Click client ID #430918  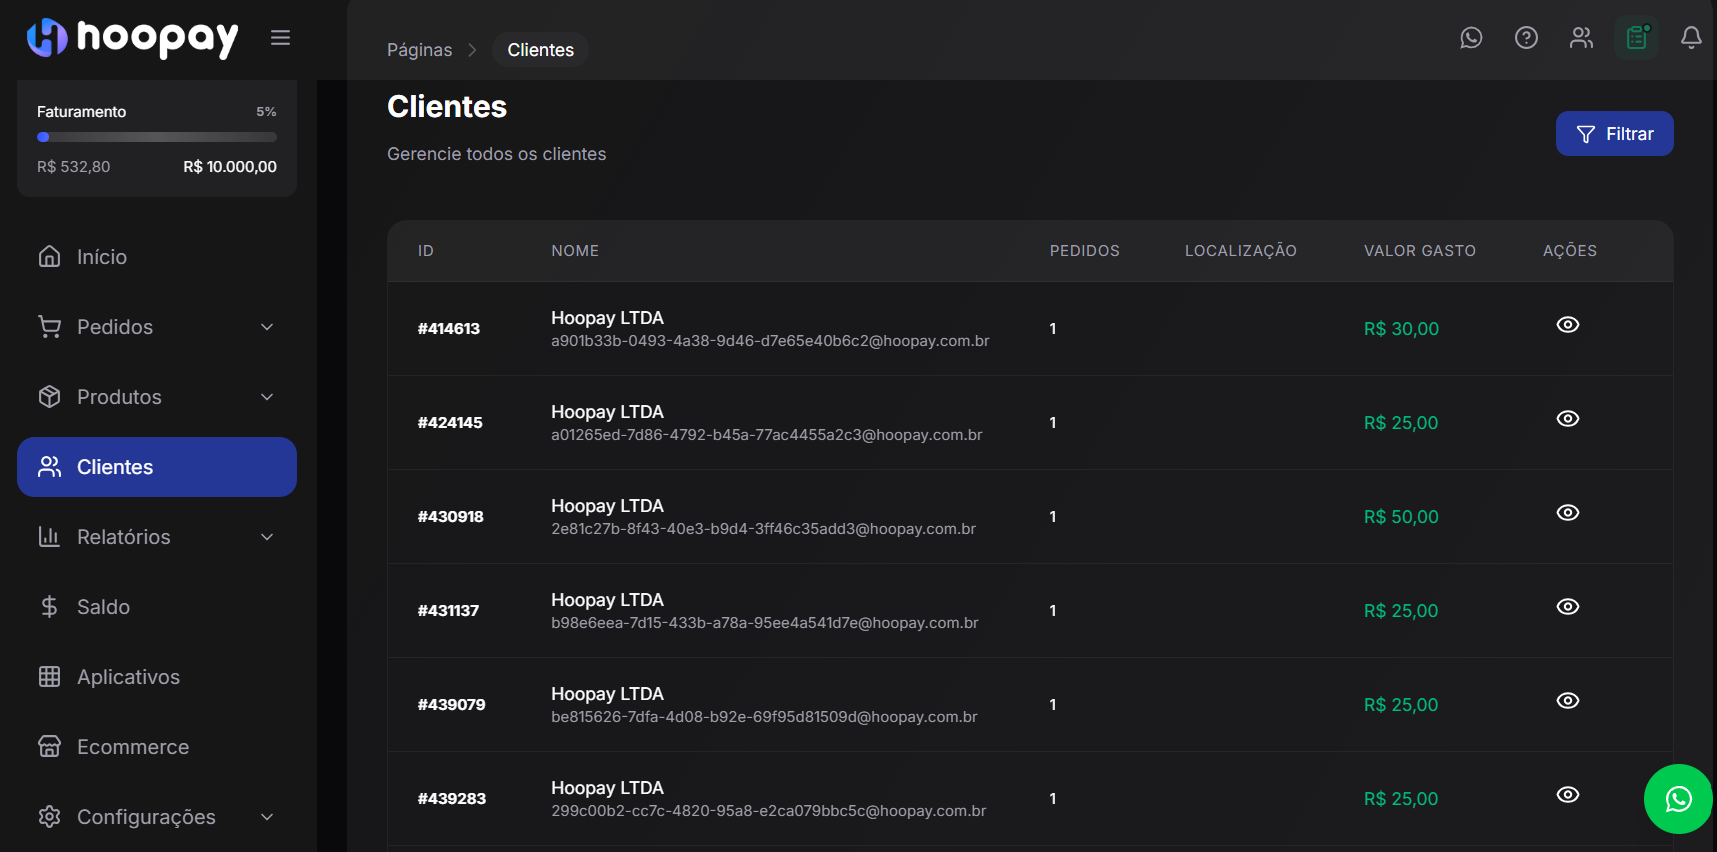tap(451, 517)
